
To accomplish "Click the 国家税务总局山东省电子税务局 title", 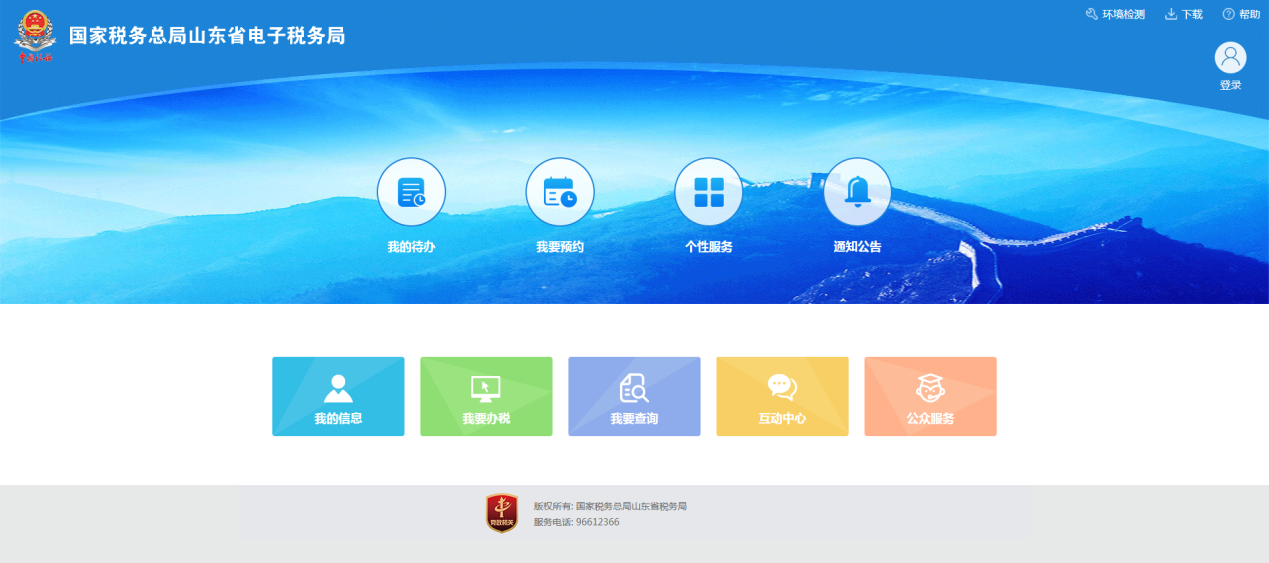I will [x=207, y=36].
